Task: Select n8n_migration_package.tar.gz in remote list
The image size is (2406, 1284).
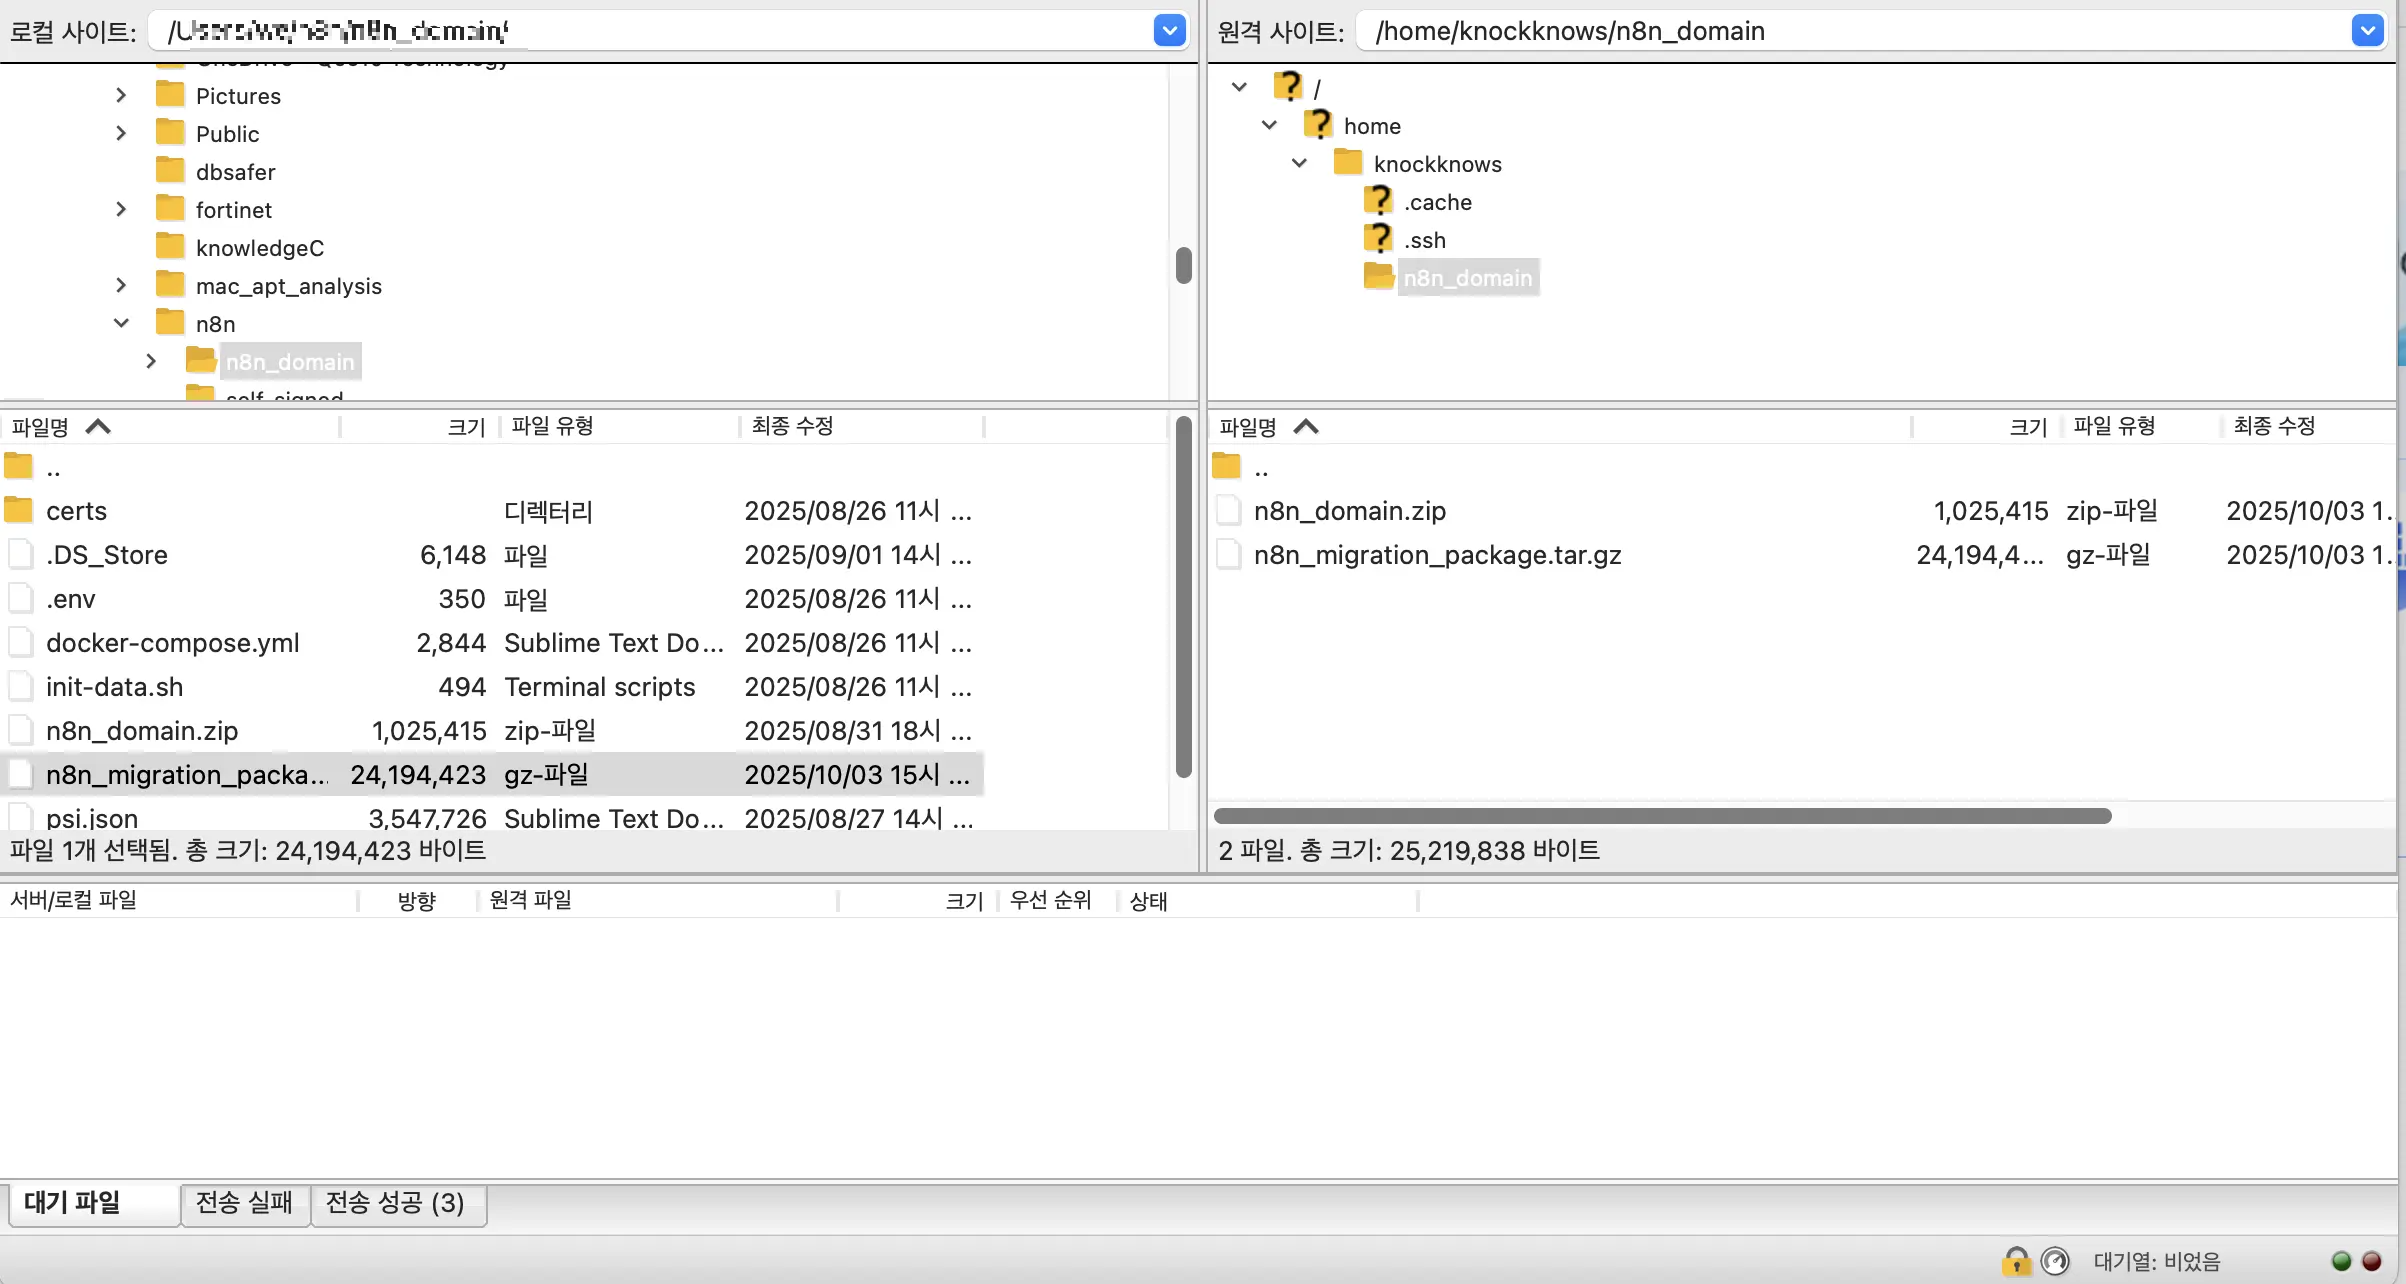Action: point(1437,555)
